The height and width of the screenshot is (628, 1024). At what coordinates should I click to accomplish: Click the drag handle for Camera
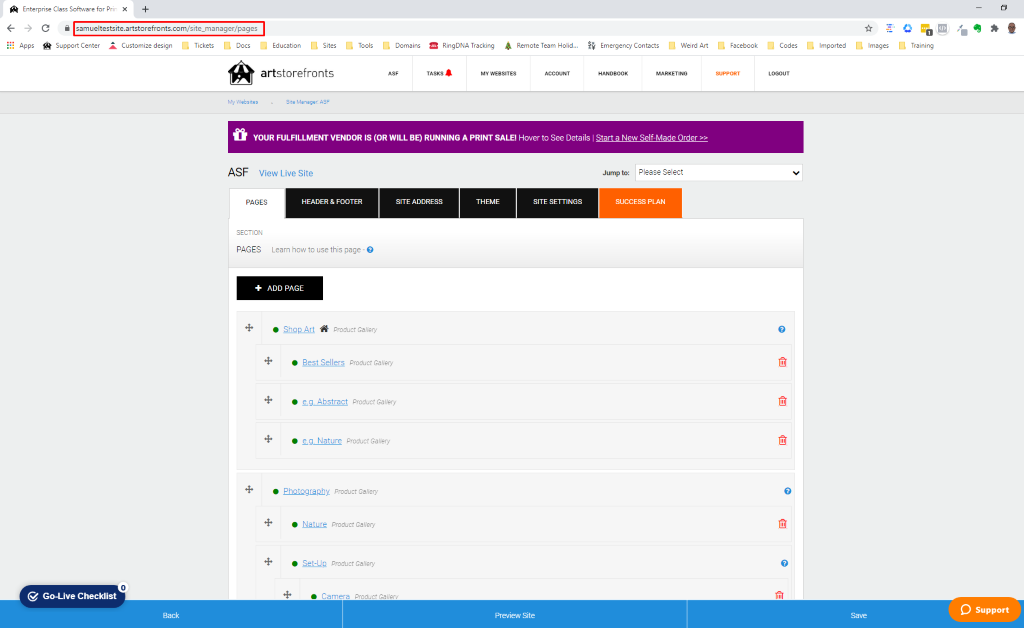click(287, 594)
